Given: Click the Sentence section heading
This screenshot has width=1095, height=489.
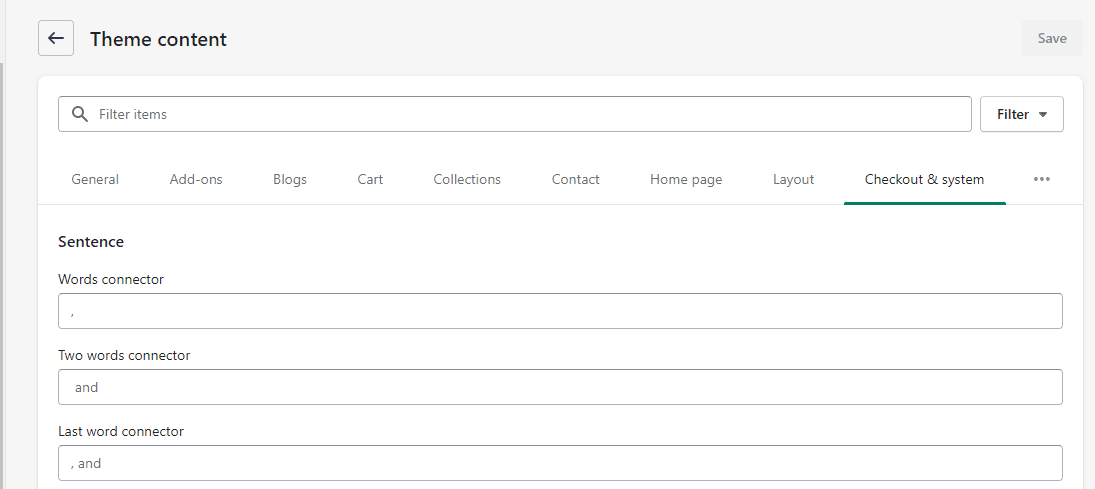Looking at the screenshot, I should point(91,242).
